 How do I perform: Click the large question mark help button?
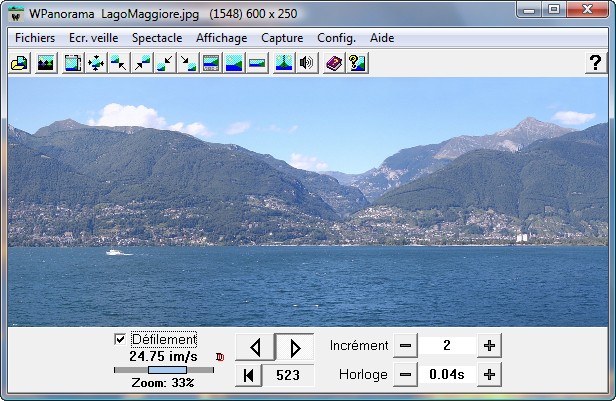(x=596, y=62)
